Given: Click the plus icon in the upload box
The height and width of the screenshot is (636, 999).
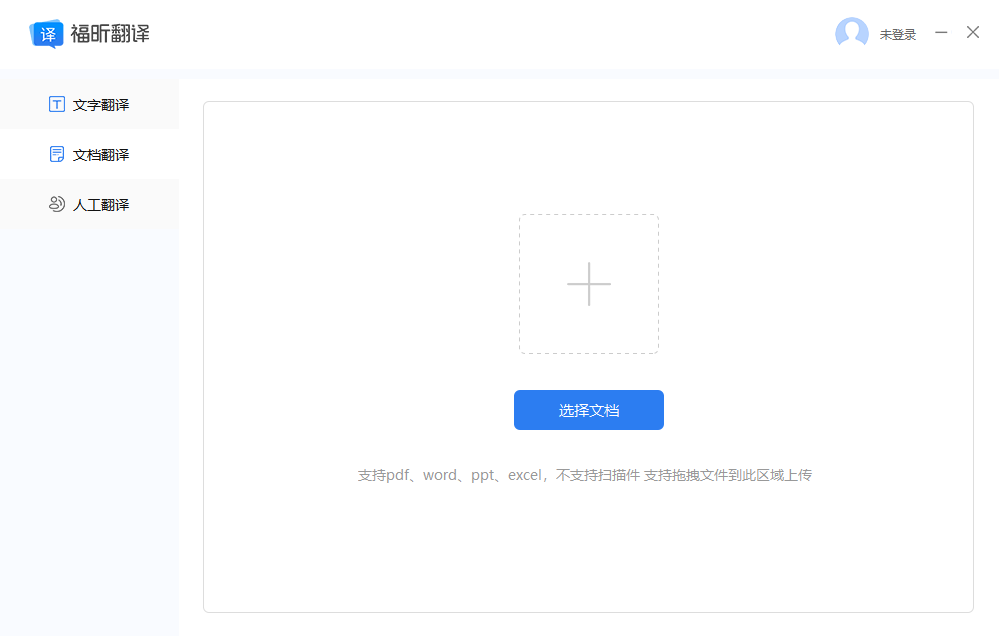Looking at the screenshot, I should pos(589,284).
